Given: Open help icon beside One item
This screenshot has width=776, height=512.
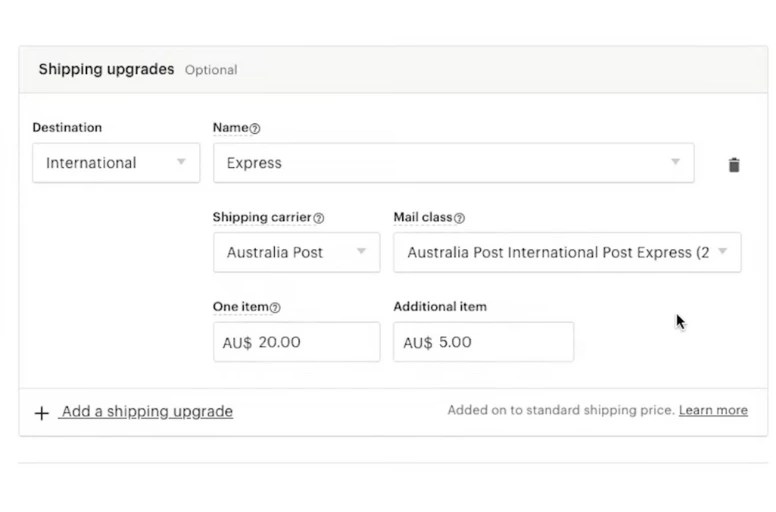Looking at the screenshot, I should click(x=275, y=308).
